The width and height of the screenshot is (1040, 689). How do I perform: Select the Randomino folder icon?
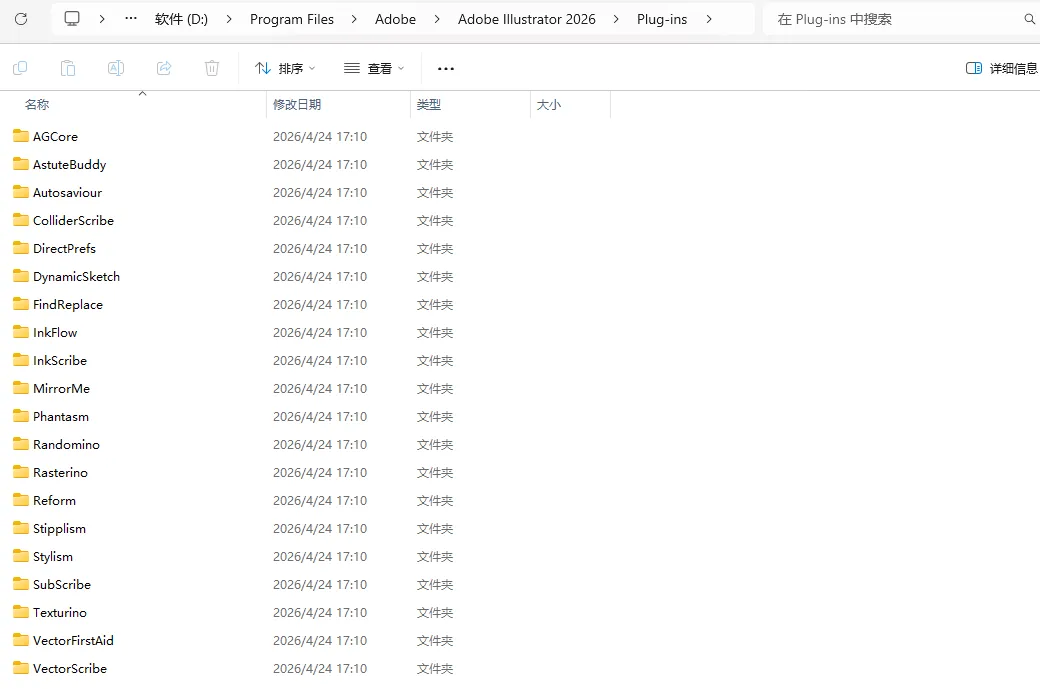pos(21,444)
